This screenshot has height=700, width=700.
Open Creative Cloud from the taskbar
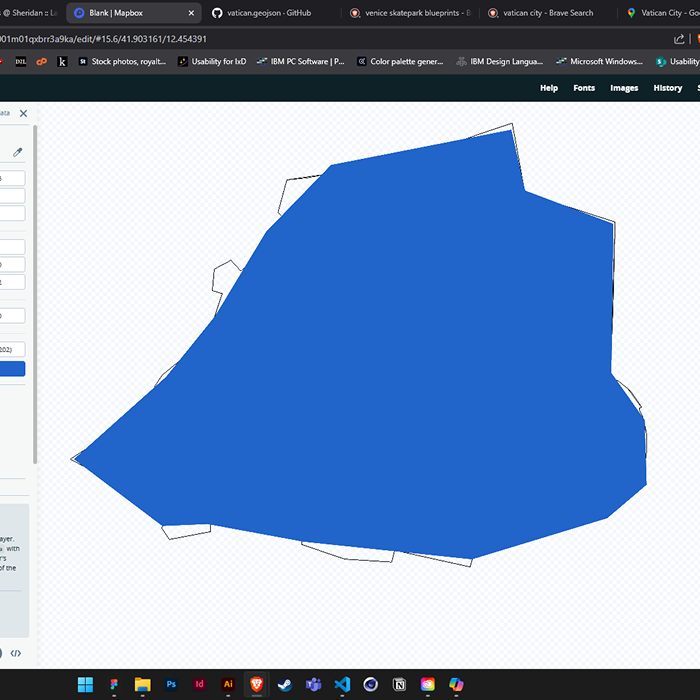click(428, 684)
